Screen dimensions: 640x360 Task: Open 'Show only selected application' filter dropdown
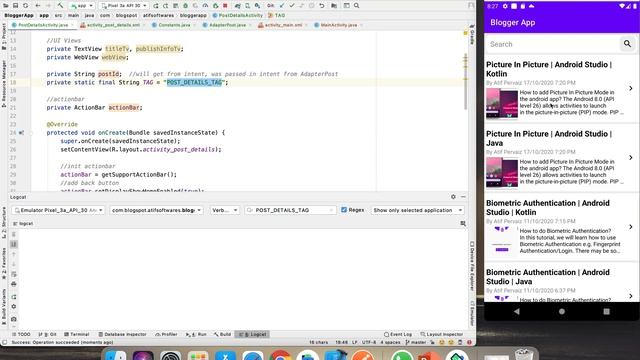[x=417, y=210]
